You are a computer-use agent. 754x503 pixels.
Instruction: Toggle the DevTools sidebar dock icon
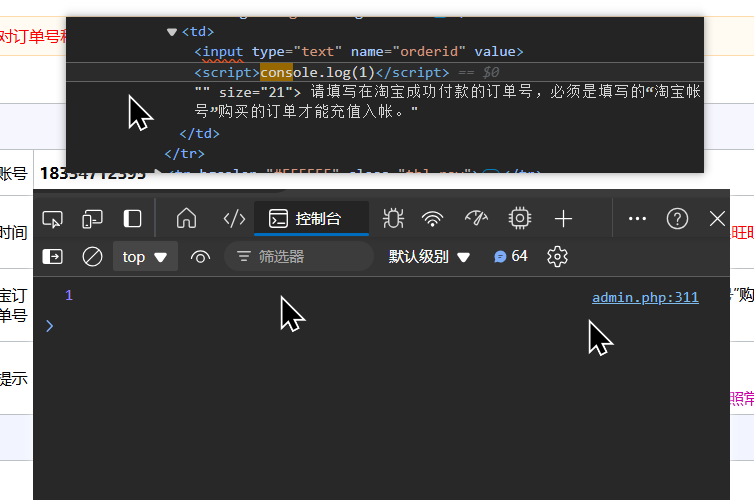132,219
